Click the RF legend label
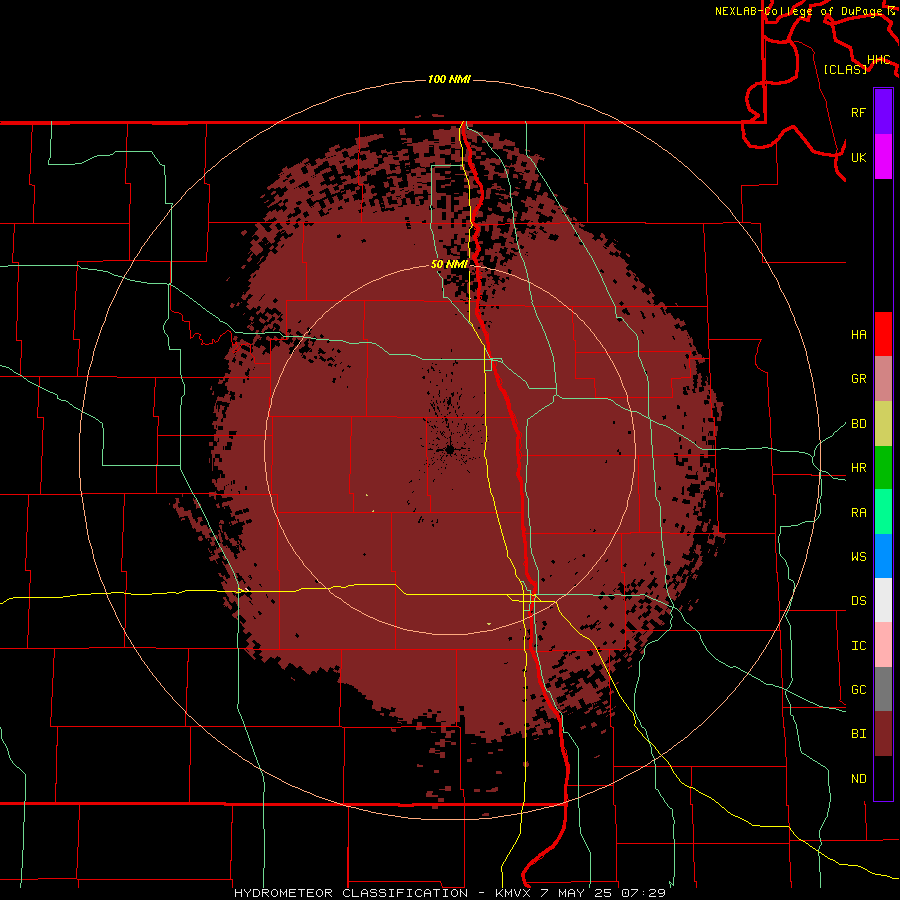Image resolution: width=900 pixels, height=900 pixels. (x=859, y=112)
